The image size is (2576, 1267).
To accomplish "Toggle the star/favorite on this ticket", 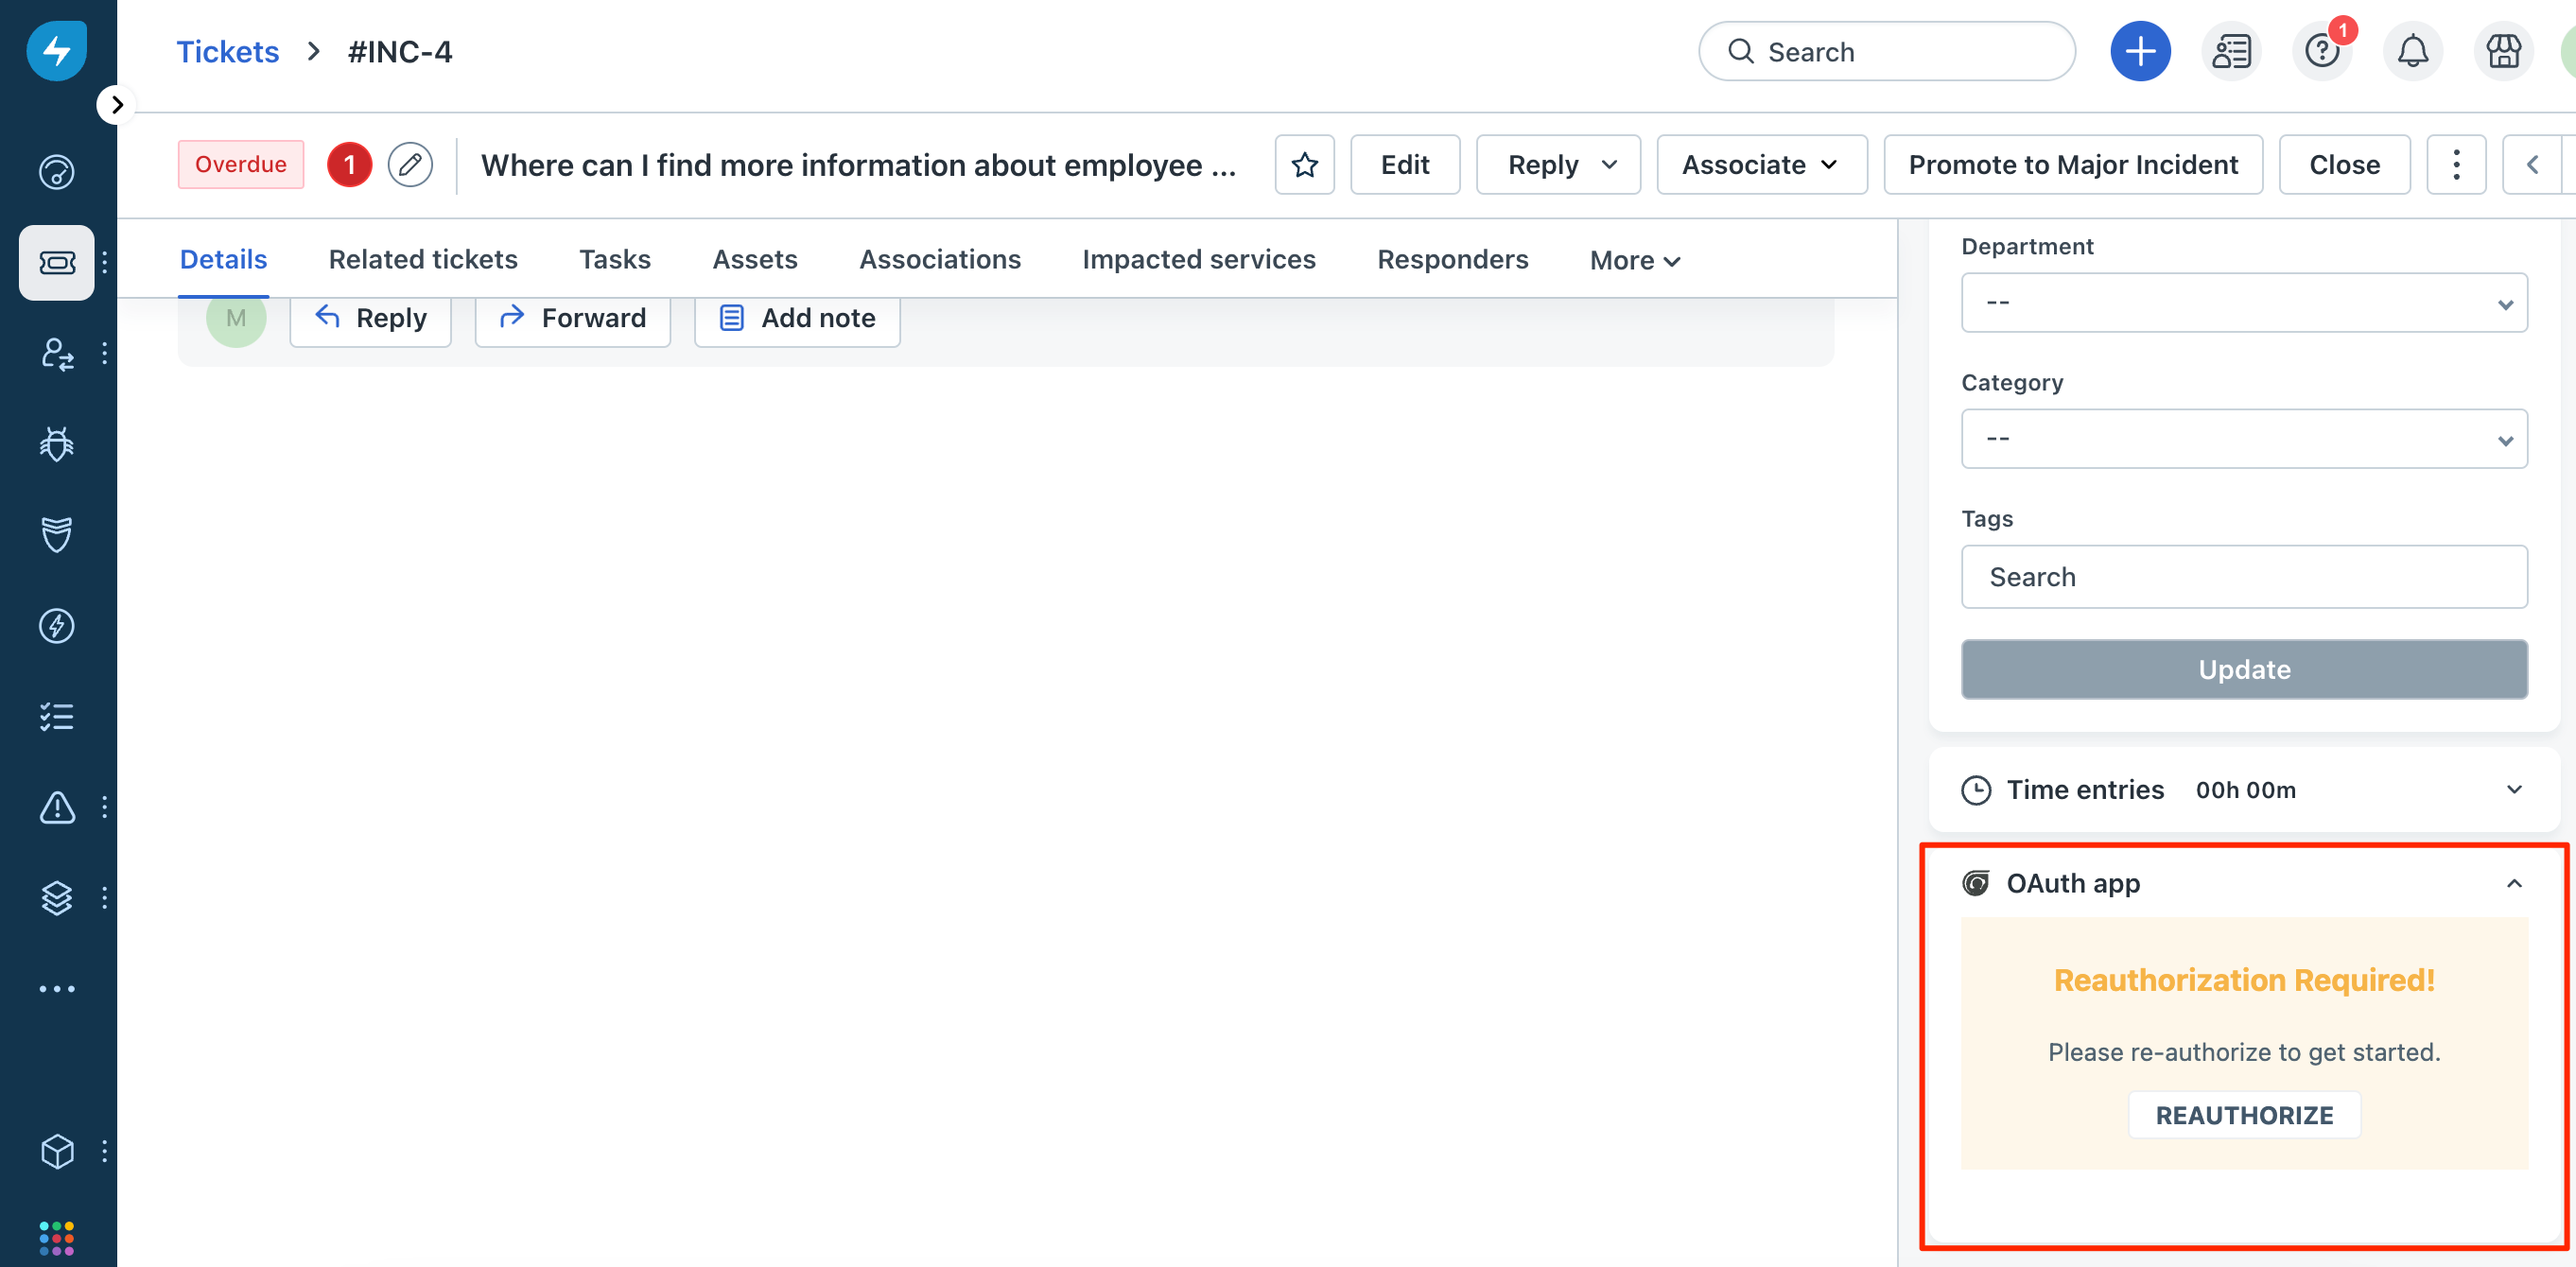I will coord(1304,165).
